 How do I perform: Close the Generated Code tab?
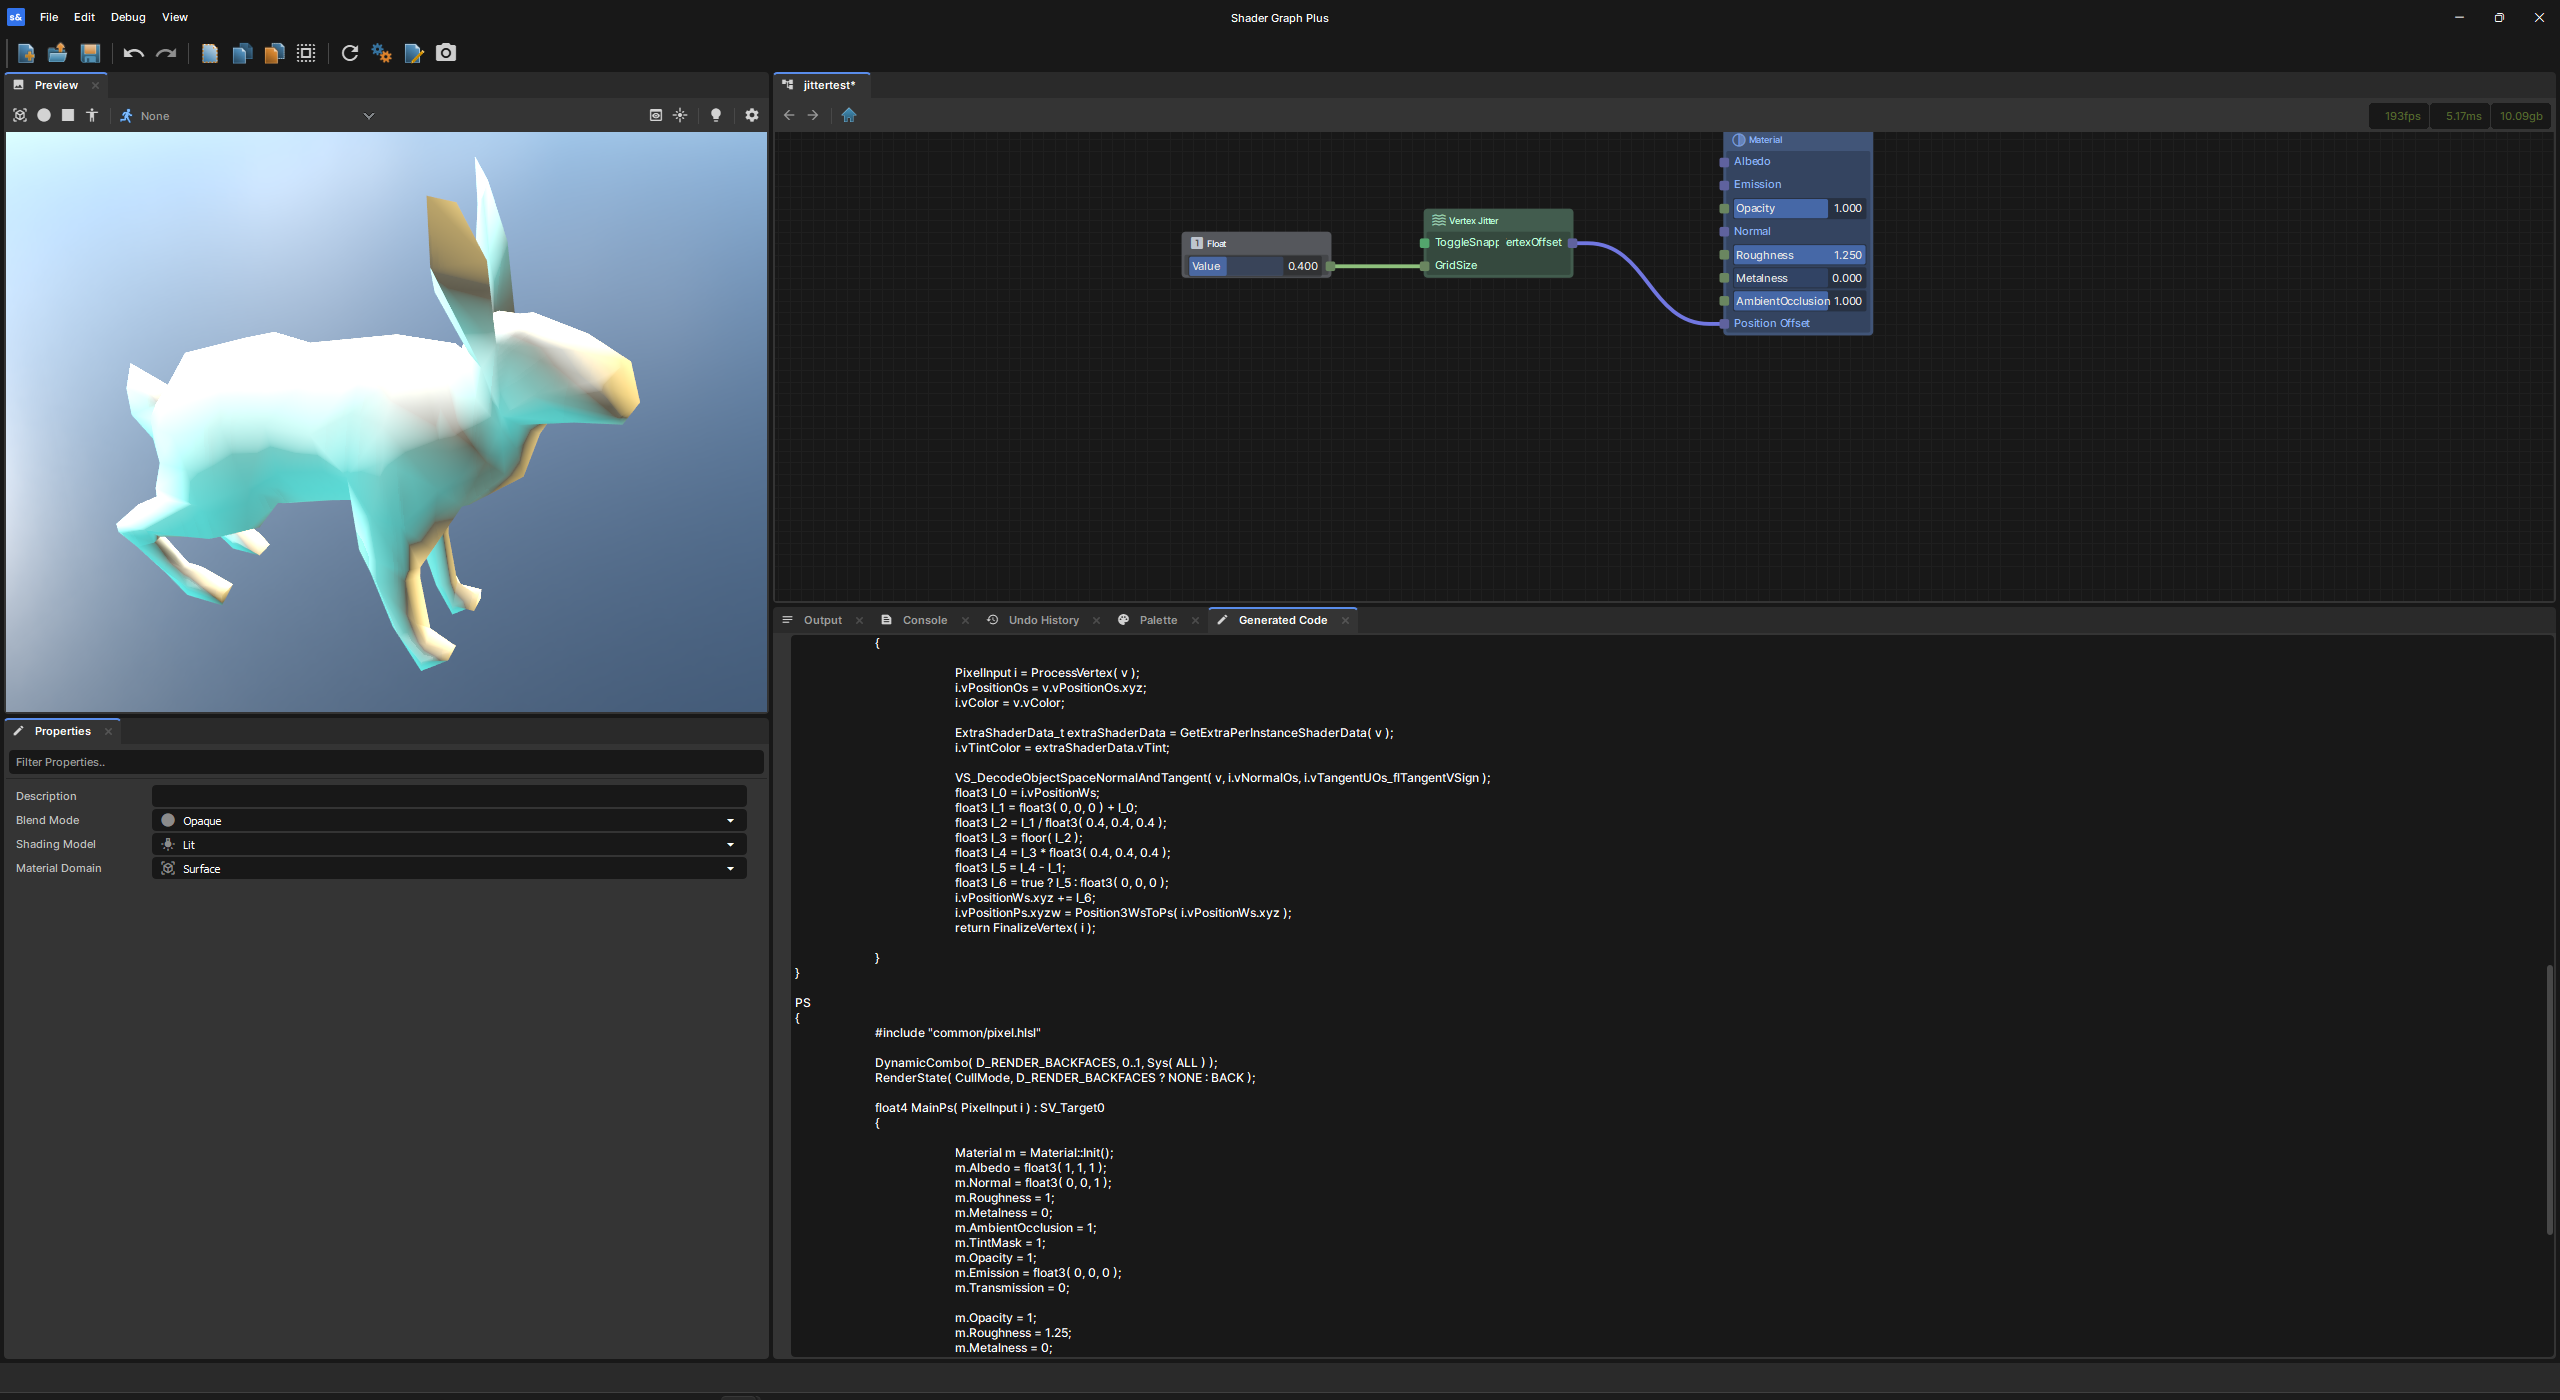(1345, 621)
